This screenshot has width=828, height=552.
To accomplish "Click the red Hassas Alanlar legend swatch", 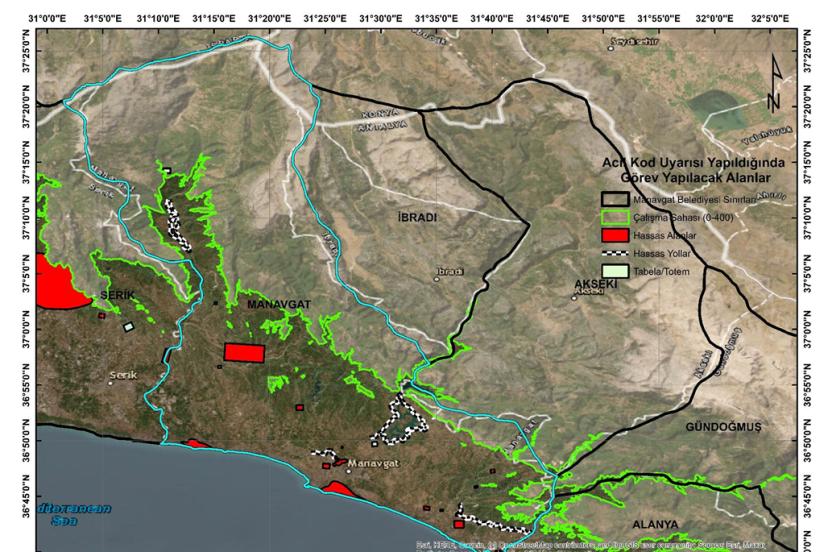I will click(x=614, y=235).
